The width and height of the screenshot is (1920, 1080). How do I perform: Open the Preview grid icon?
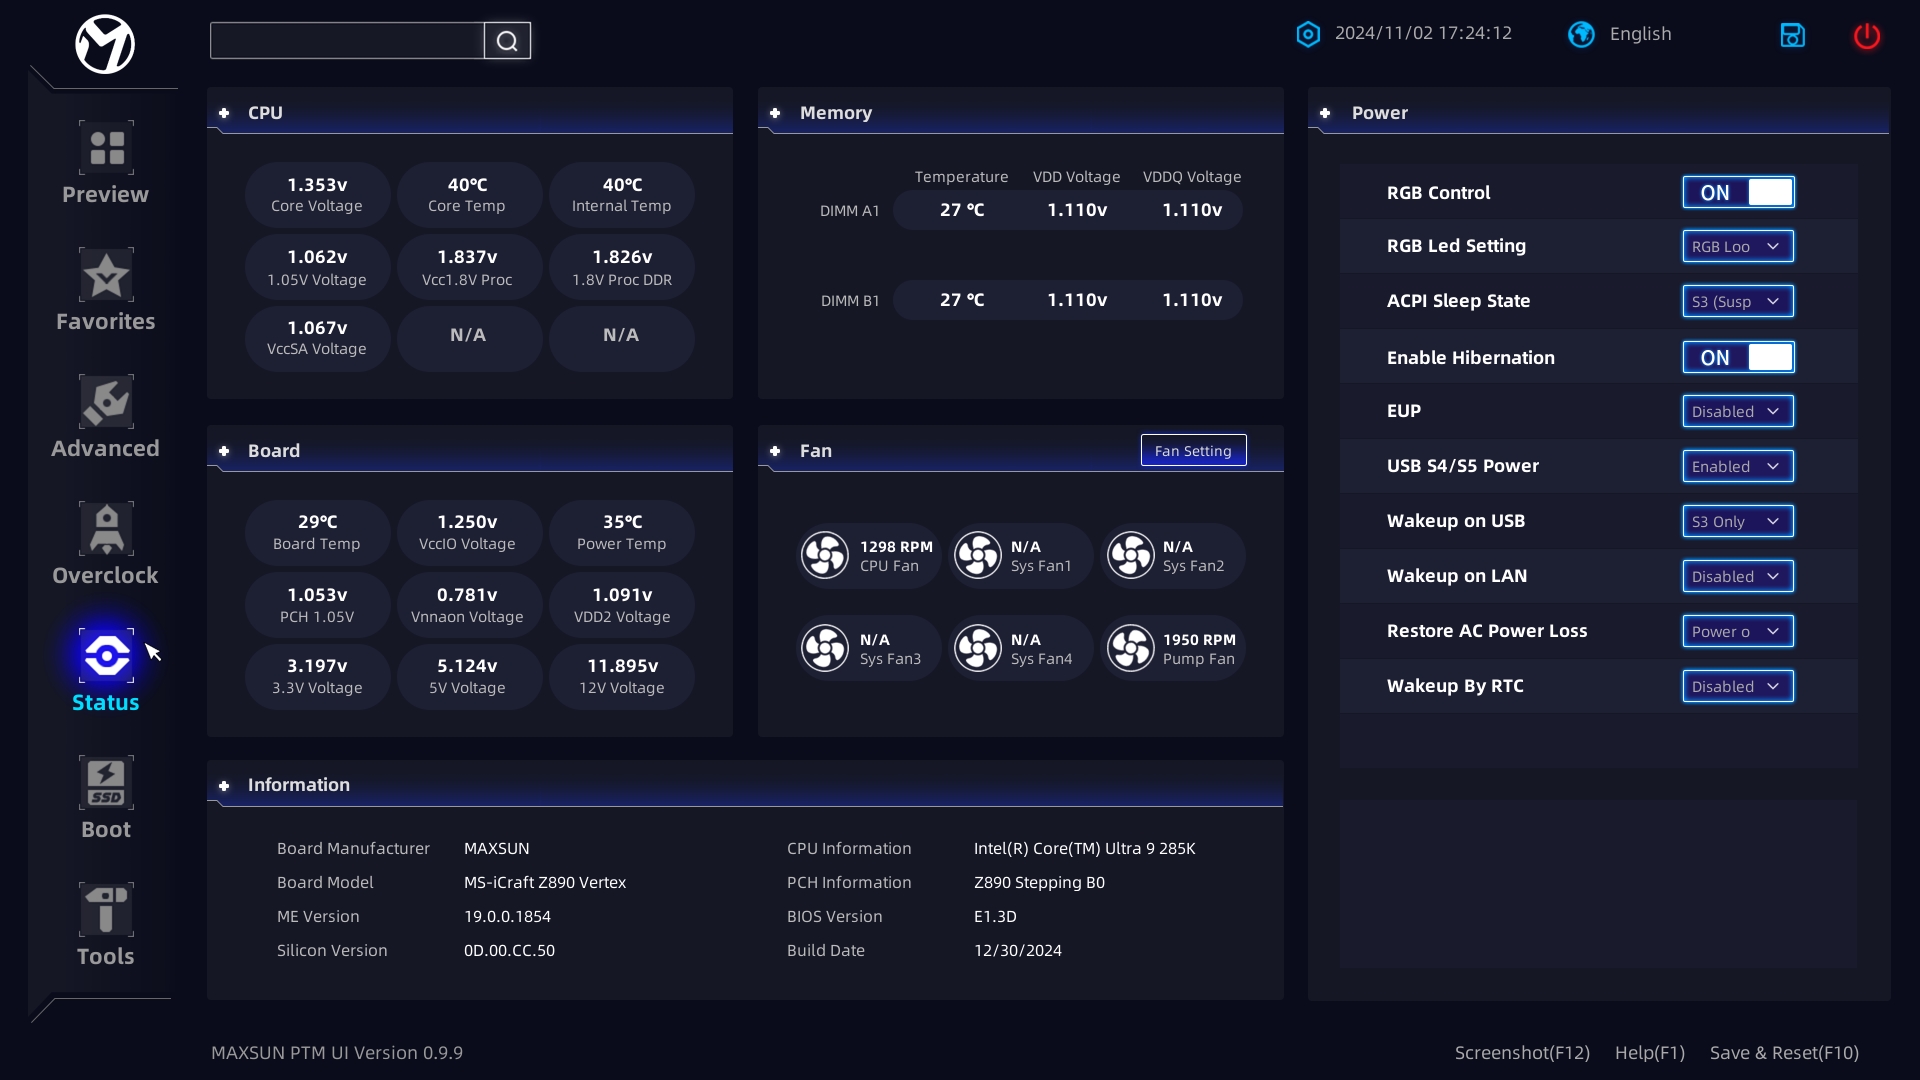coord(106,148)
